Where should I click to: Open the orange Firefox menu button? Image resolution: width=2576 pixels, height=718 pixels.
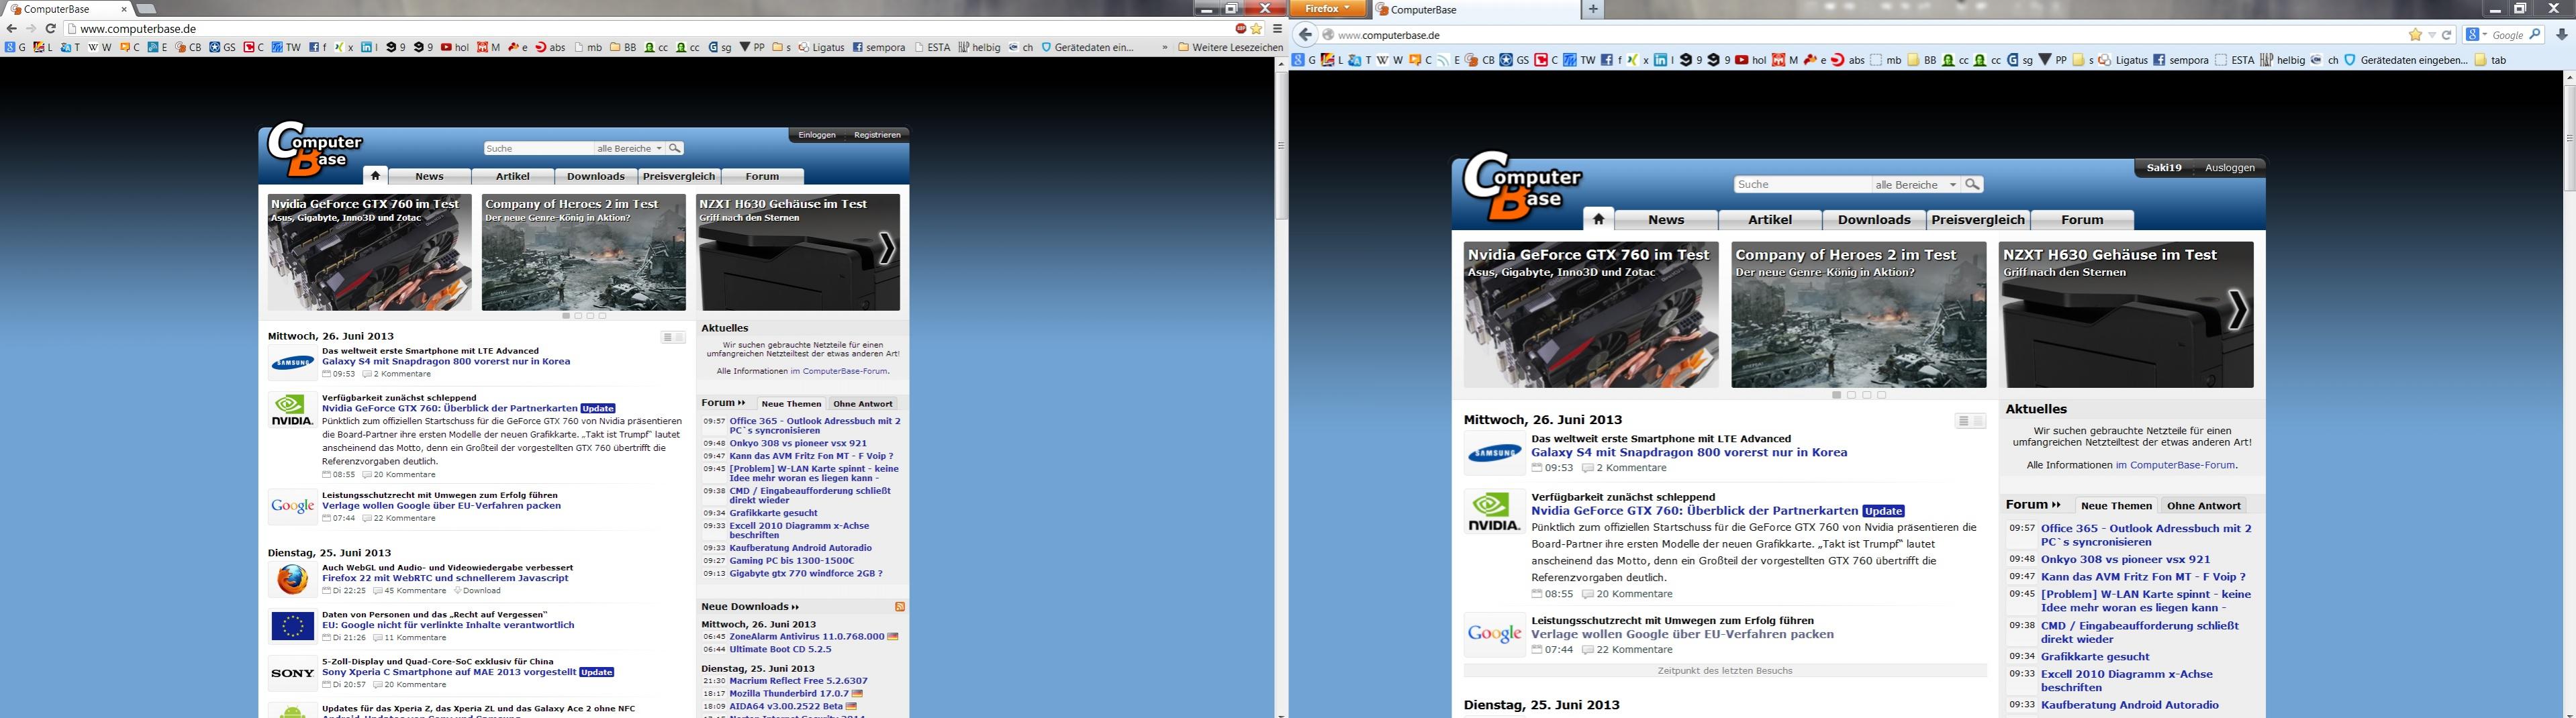(1327, 9)
